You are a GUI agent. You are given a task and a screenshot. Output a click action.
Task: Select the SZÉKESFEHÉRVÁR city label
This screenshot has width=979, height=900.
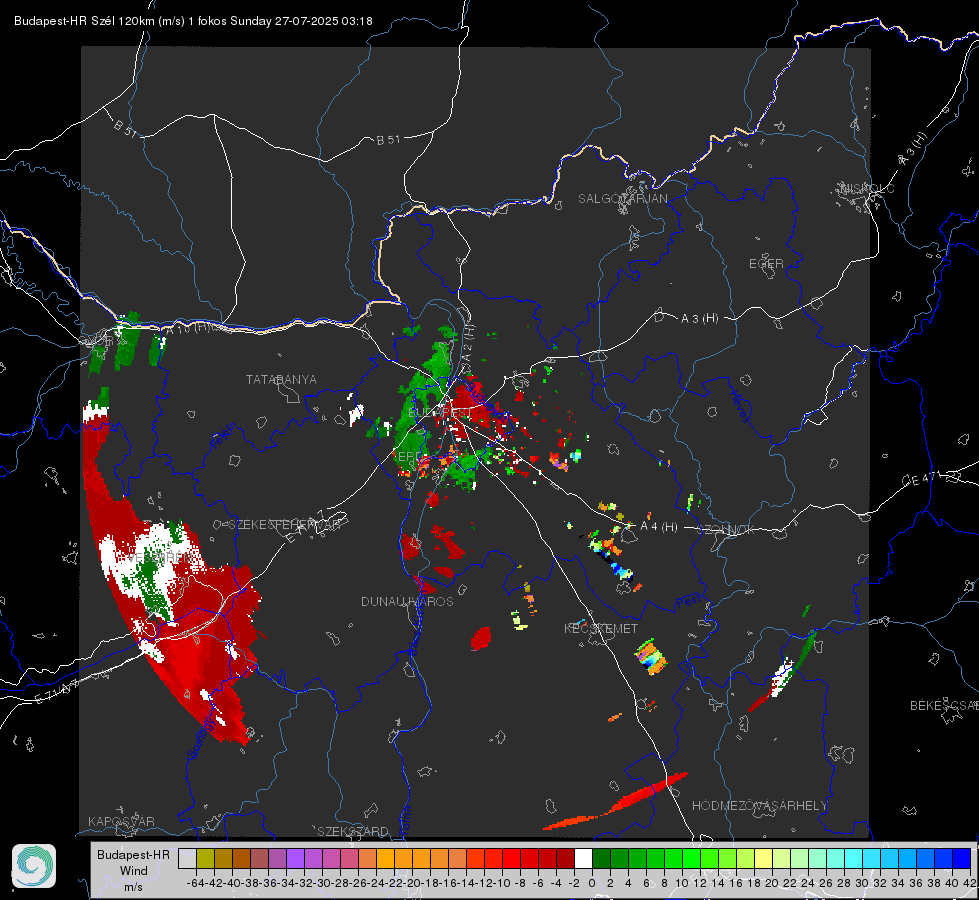pos(284,525)
